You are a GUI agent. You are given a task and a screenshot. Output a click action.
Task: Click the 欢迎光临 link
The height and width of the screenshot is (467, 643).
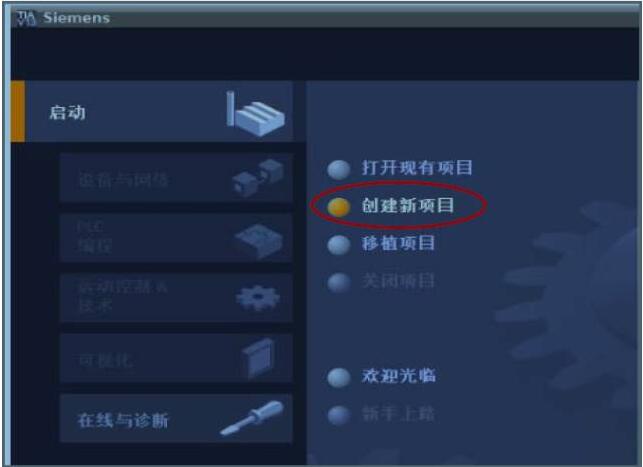tap(398, 376)
